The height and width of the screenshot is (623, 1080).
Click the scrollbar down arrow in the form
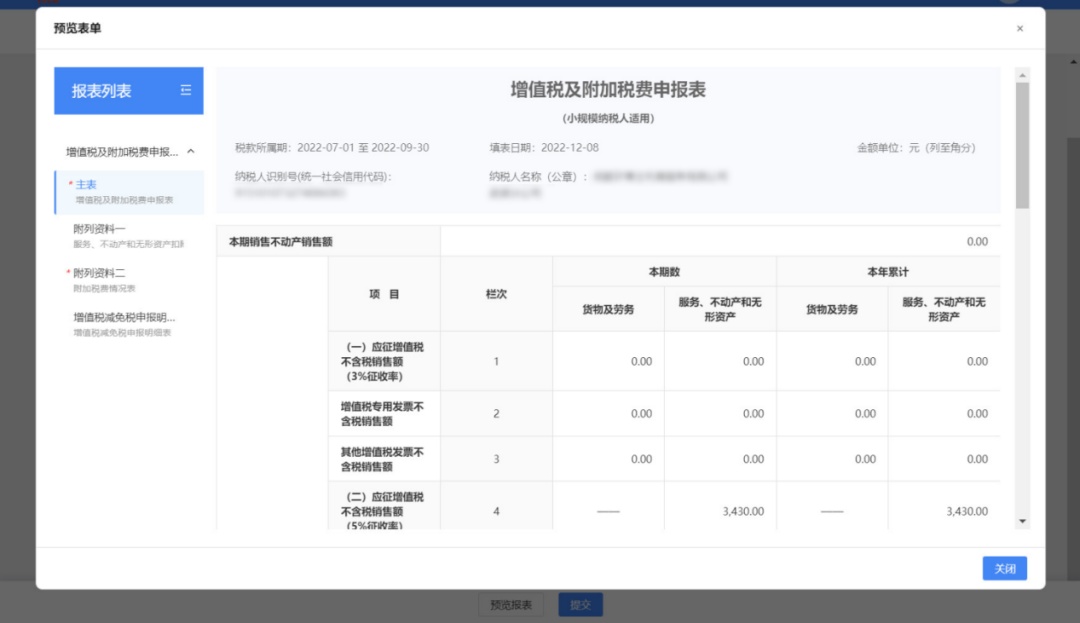(x=1022, y=521)
